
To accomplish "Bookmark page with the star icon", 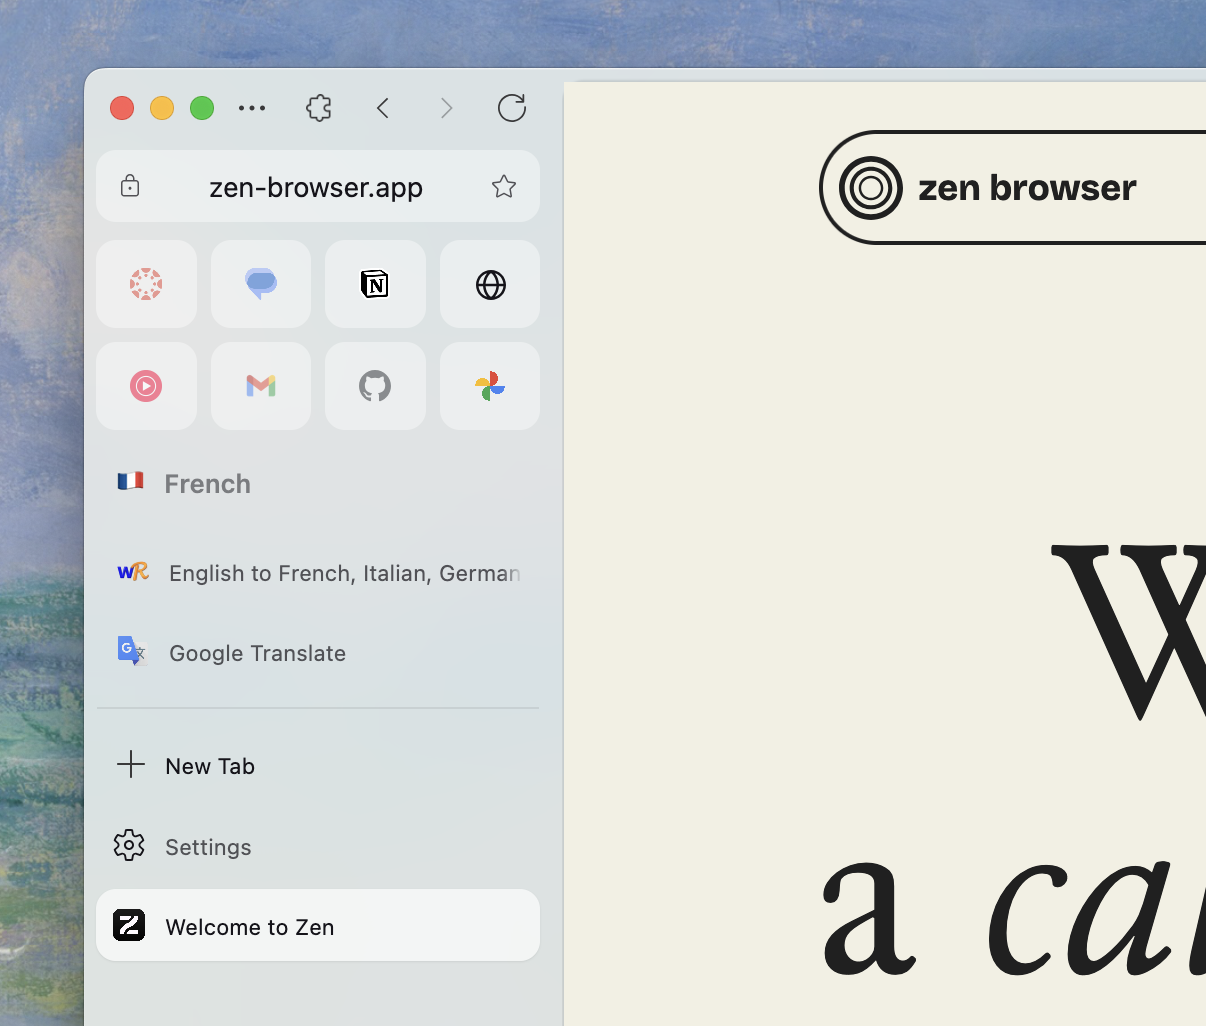I will tap(504, 186).
